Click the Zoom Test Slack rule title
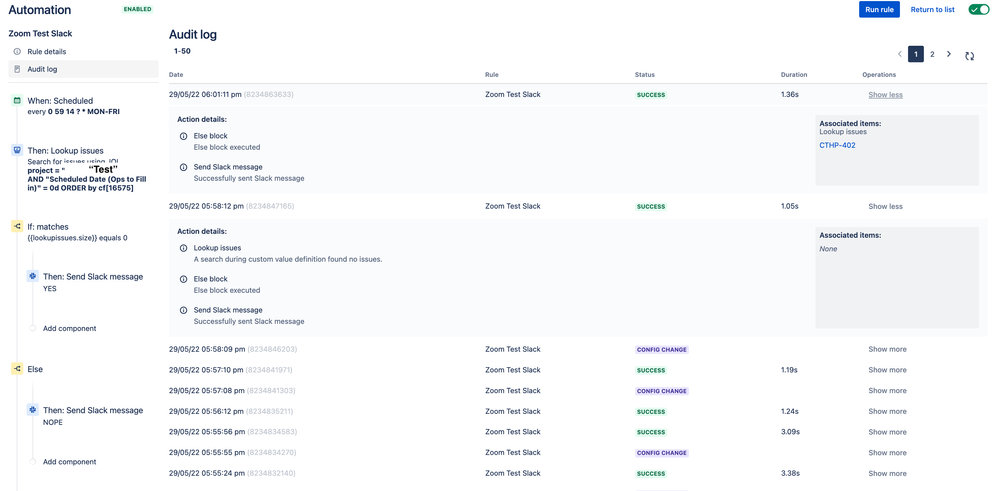 (40, 33)
